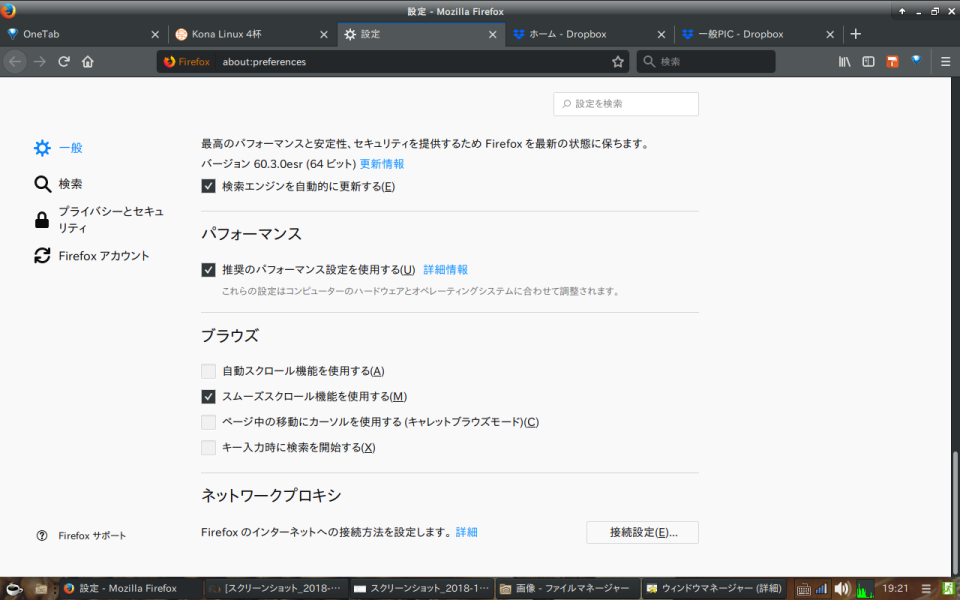This screenshot has height=600, width=960.
Task: Click the Firefox サポート question mark icon
Action: [42, 536]
